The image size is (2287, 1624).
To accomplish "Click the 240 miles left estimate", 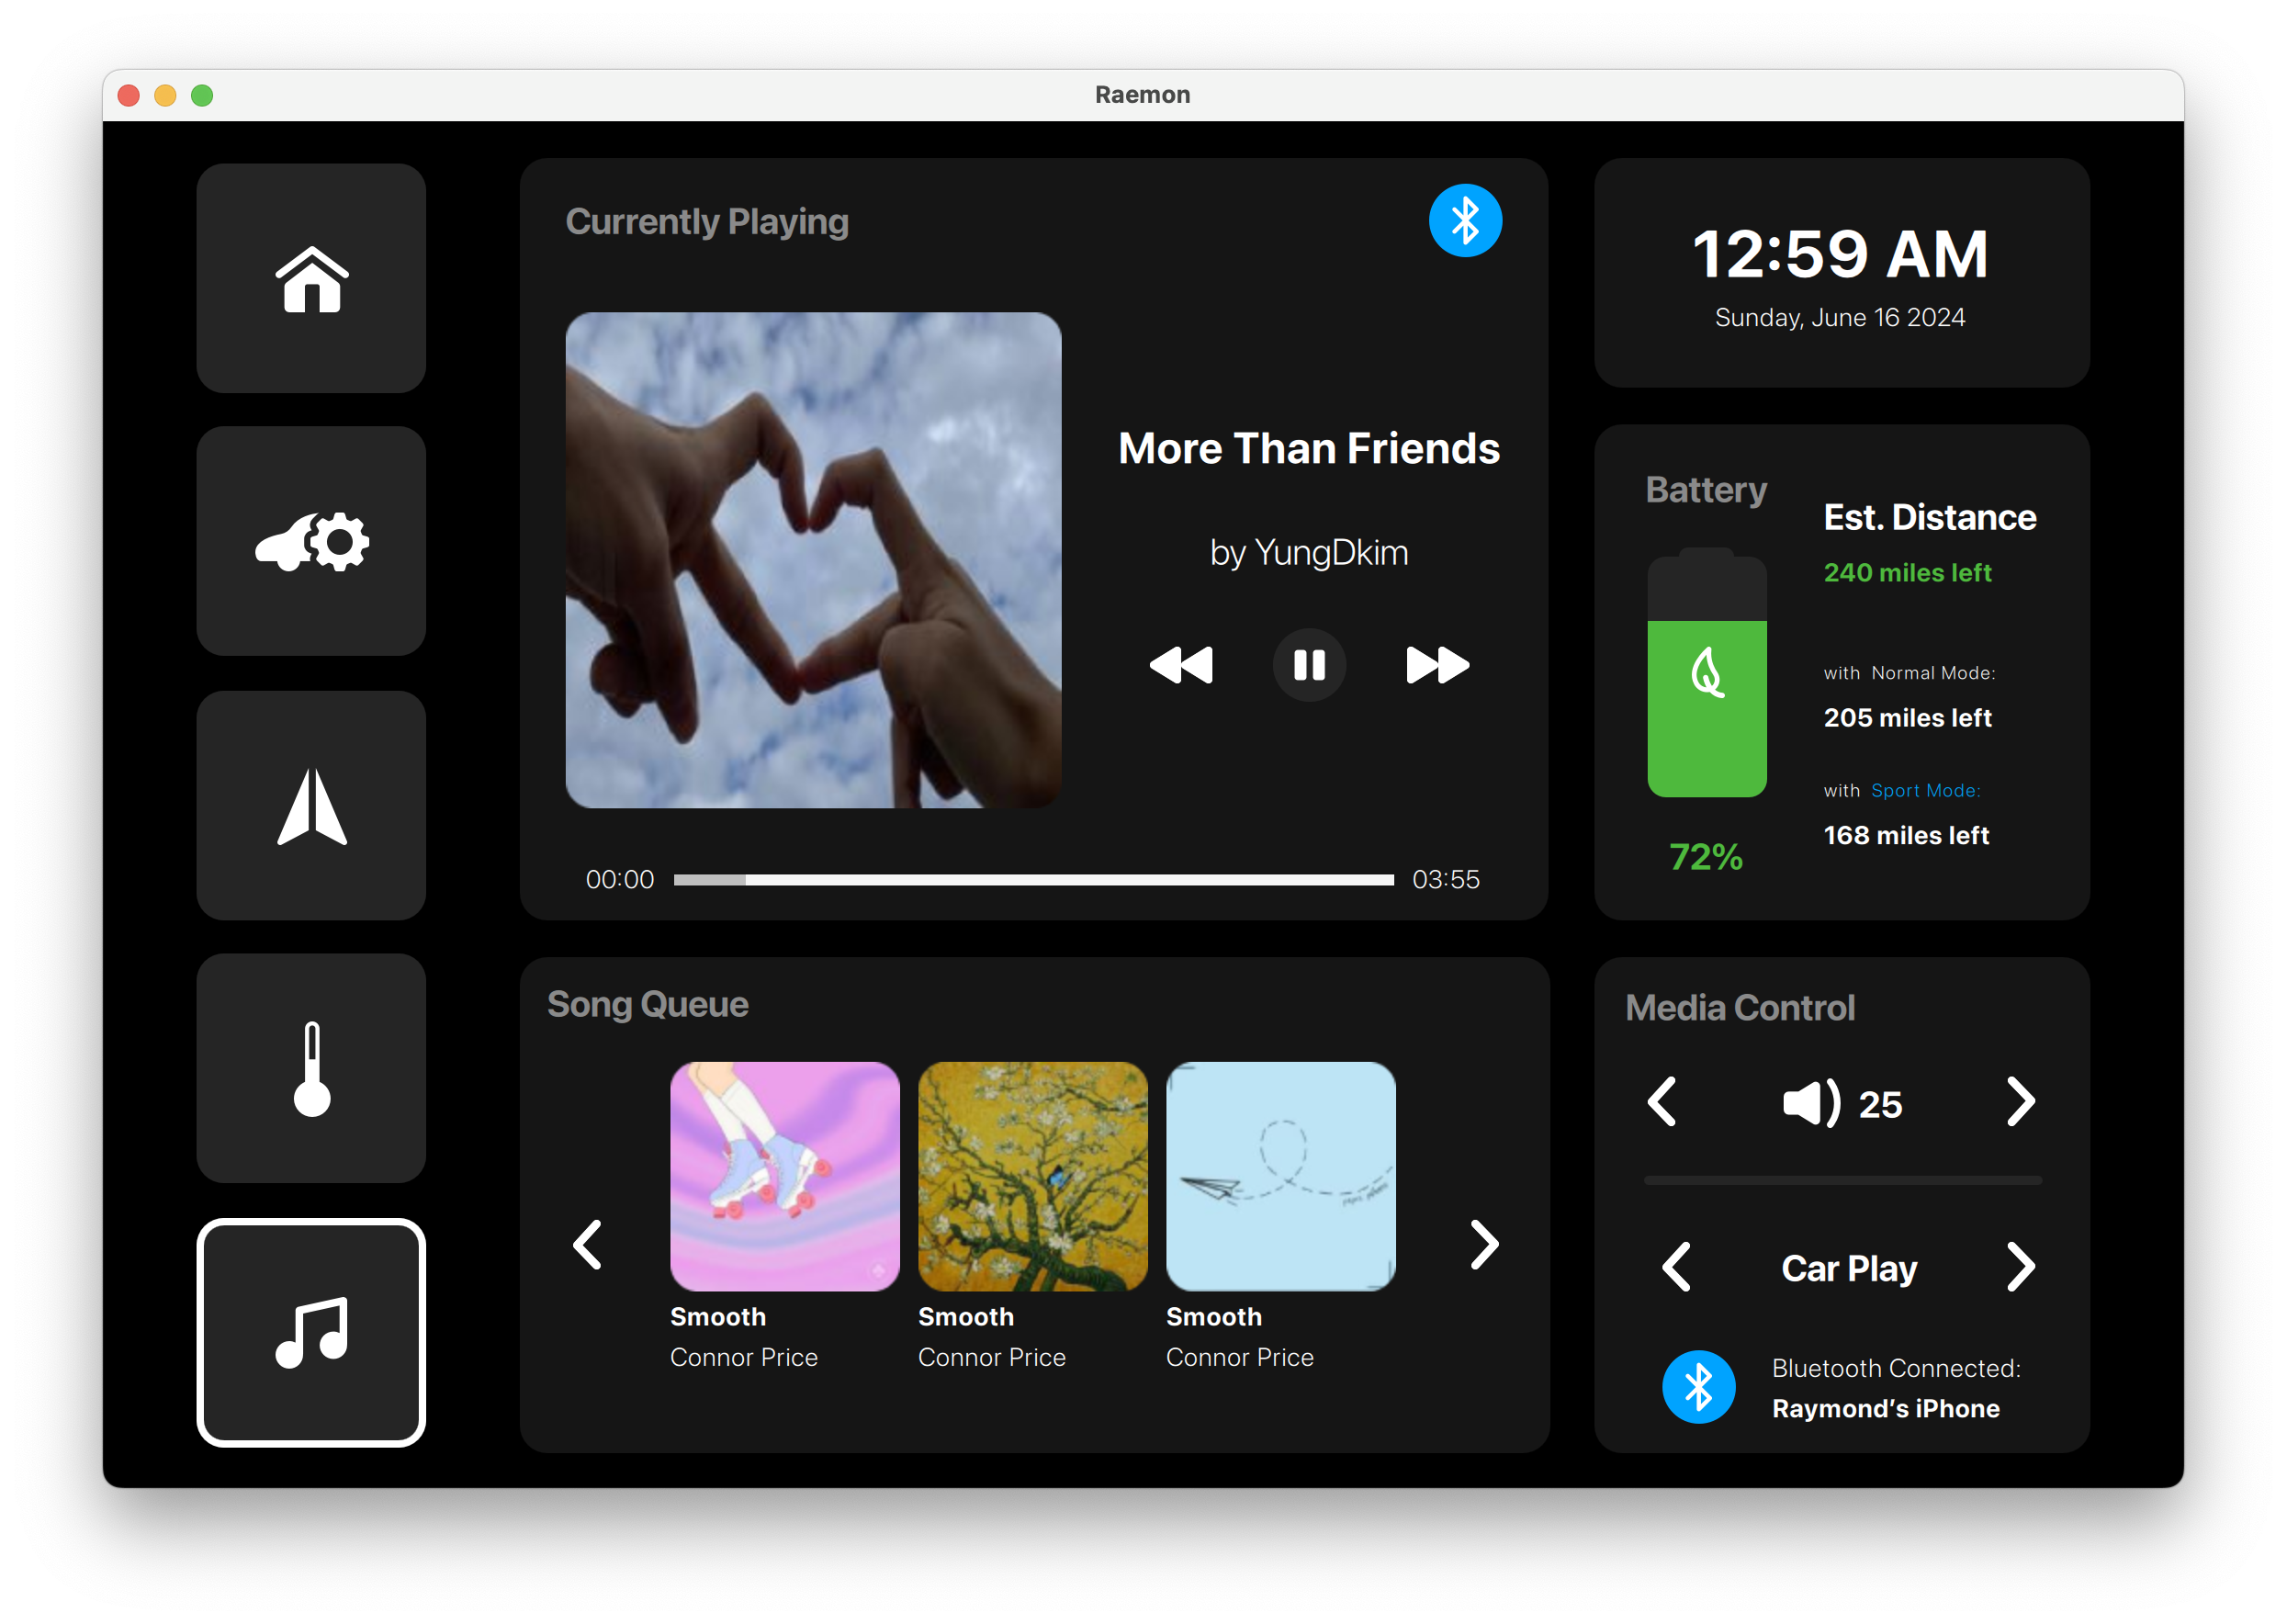I will pyautogui.click(x=1907, y=573).
